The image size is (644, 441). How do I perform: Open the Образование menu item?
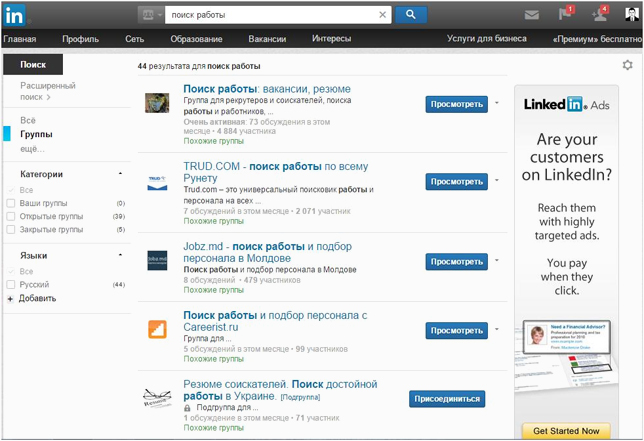(196, 39)
